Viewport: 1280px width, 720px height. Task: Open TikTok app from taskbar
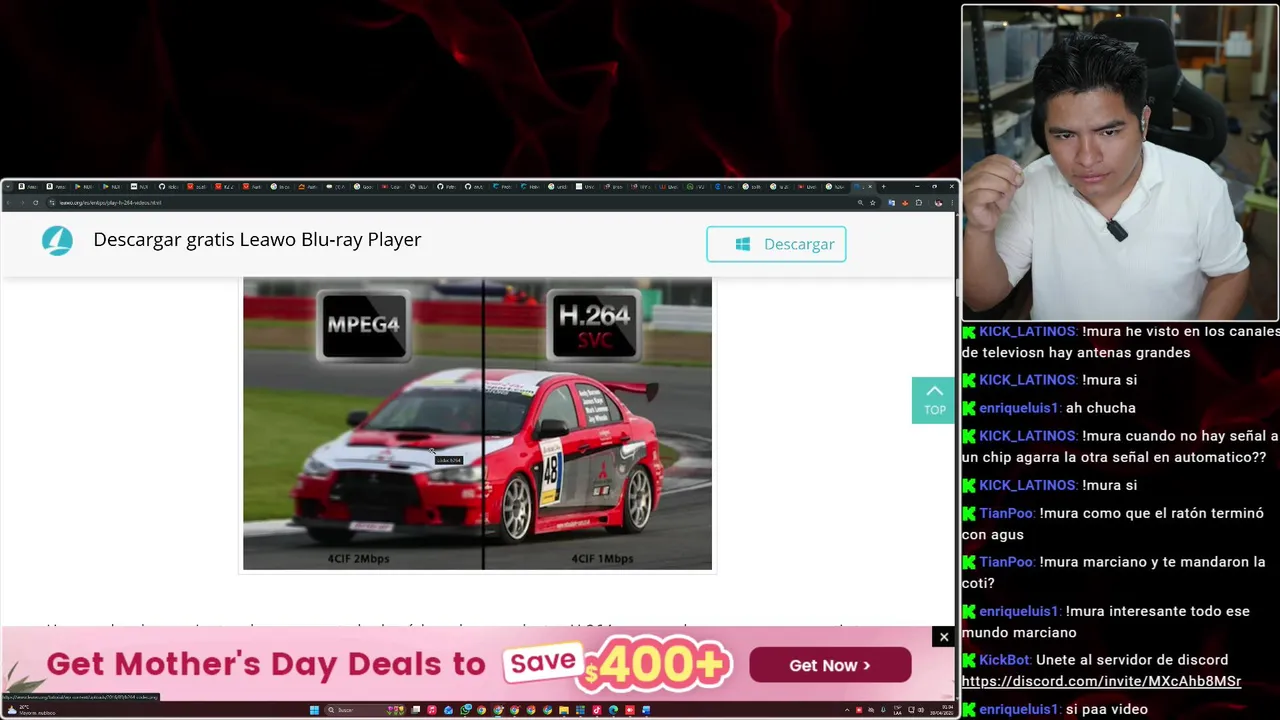click(x=596, y=710)
